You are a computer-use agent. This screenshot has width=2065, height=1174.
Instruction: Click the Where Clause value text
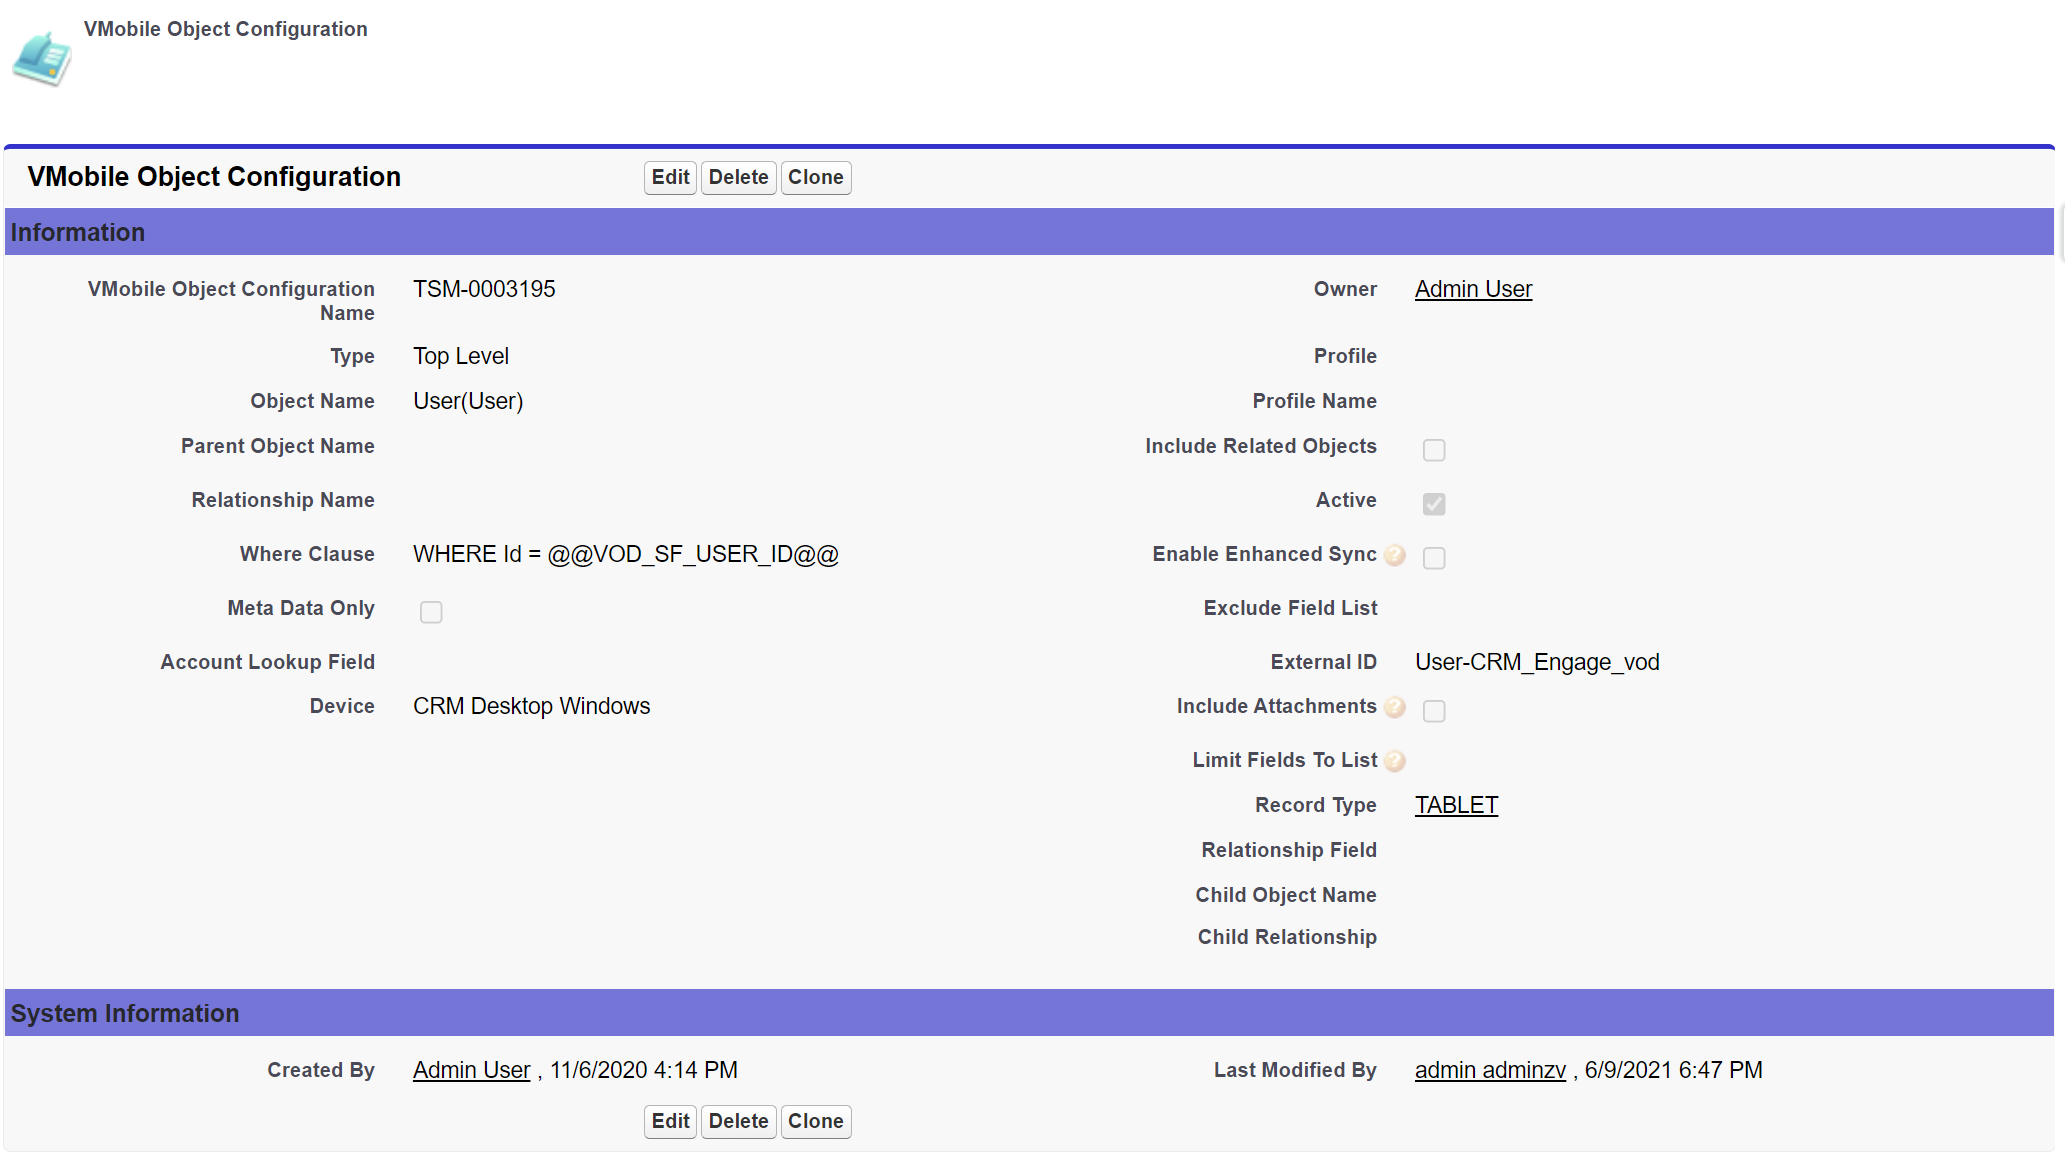[625, 554]
